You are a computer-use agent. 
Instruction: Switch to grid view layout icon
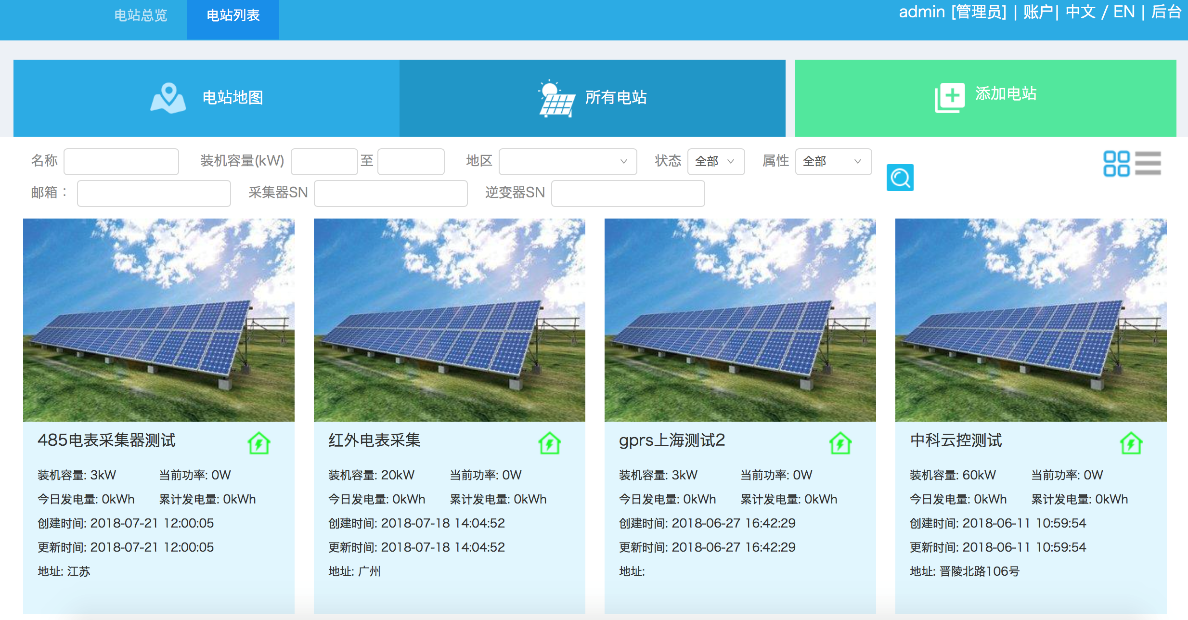(x=1116, y=164)
